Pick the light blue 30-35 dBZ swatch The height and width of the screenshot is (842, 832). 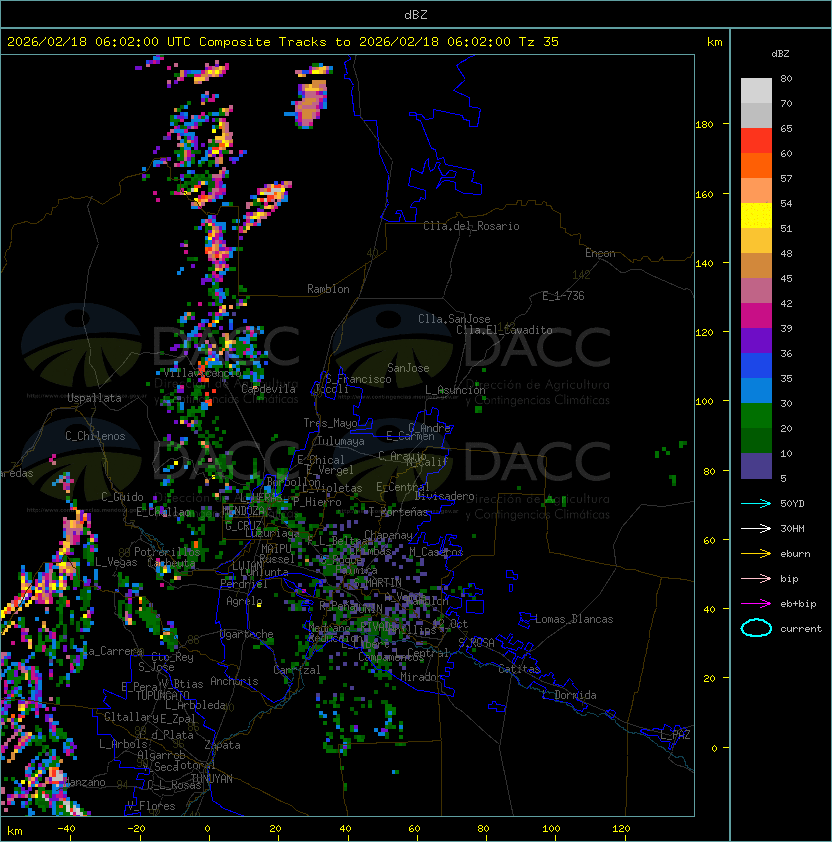tap(756, 390)
